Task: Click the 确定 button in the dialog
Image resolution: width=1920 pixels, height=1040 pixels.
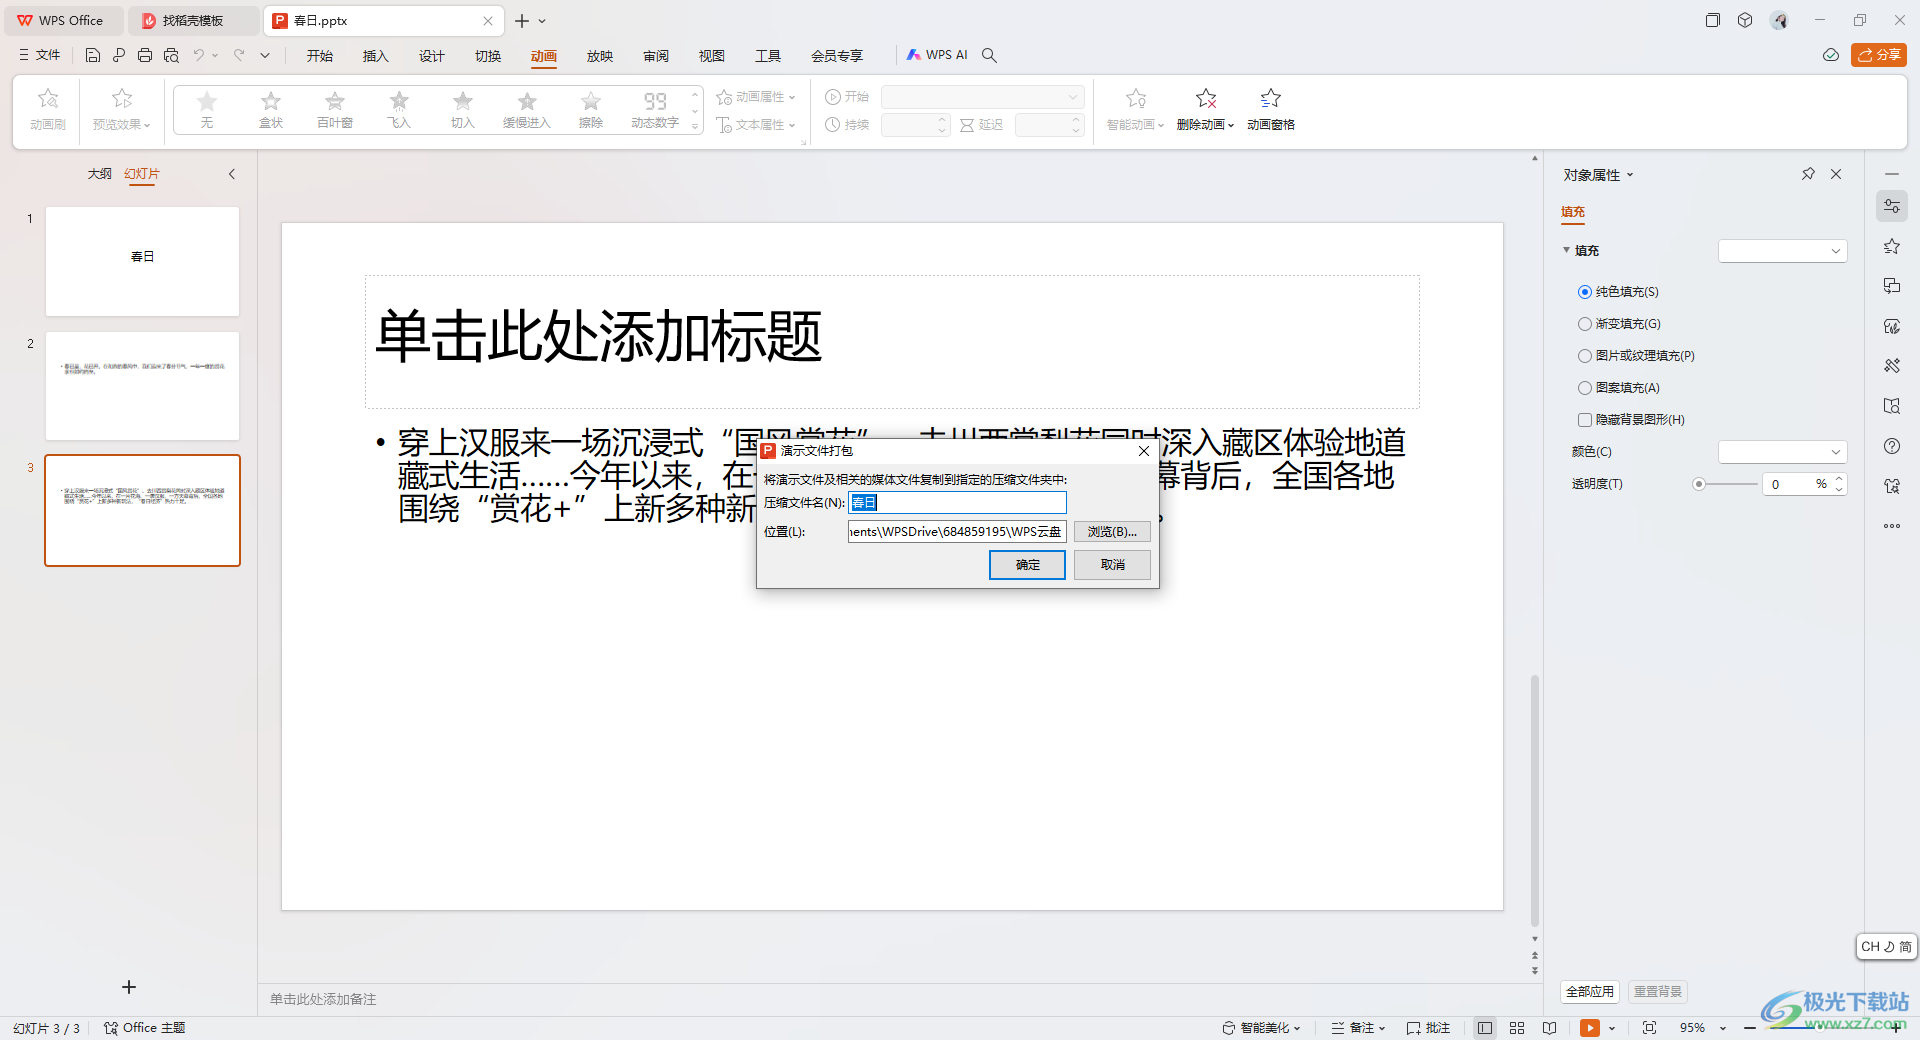Action: pos(1027,565)
